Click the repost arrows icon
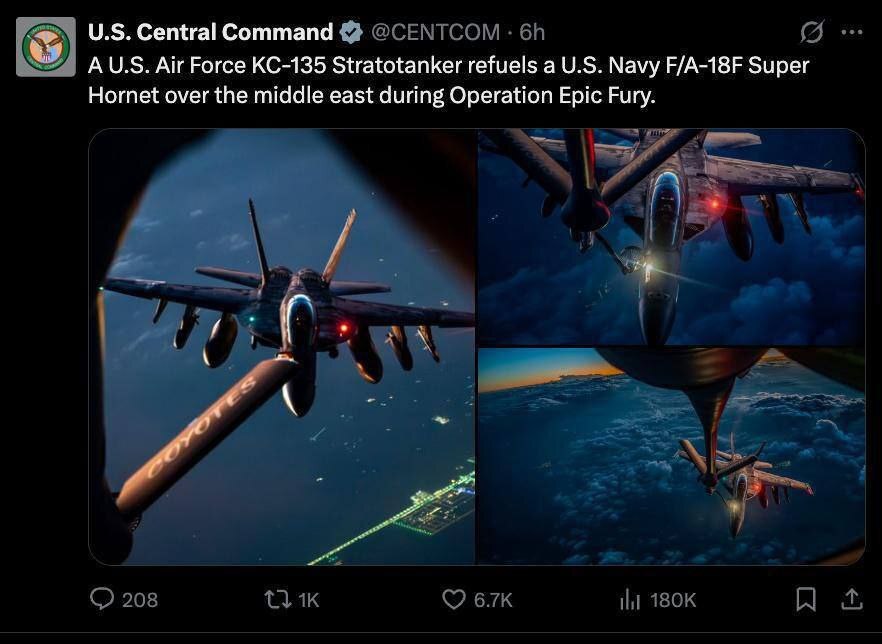Viewport: 882px width, 644px height. [x=276, y=598]
